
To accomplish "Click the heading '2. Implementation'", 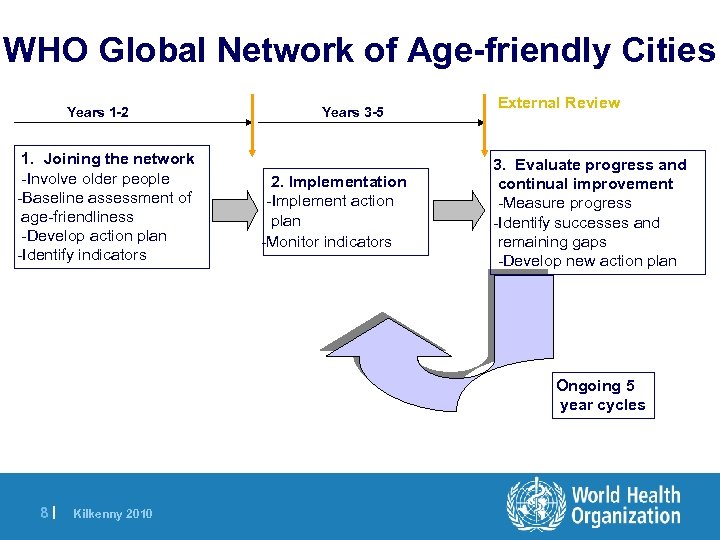I will pos(338,182).
